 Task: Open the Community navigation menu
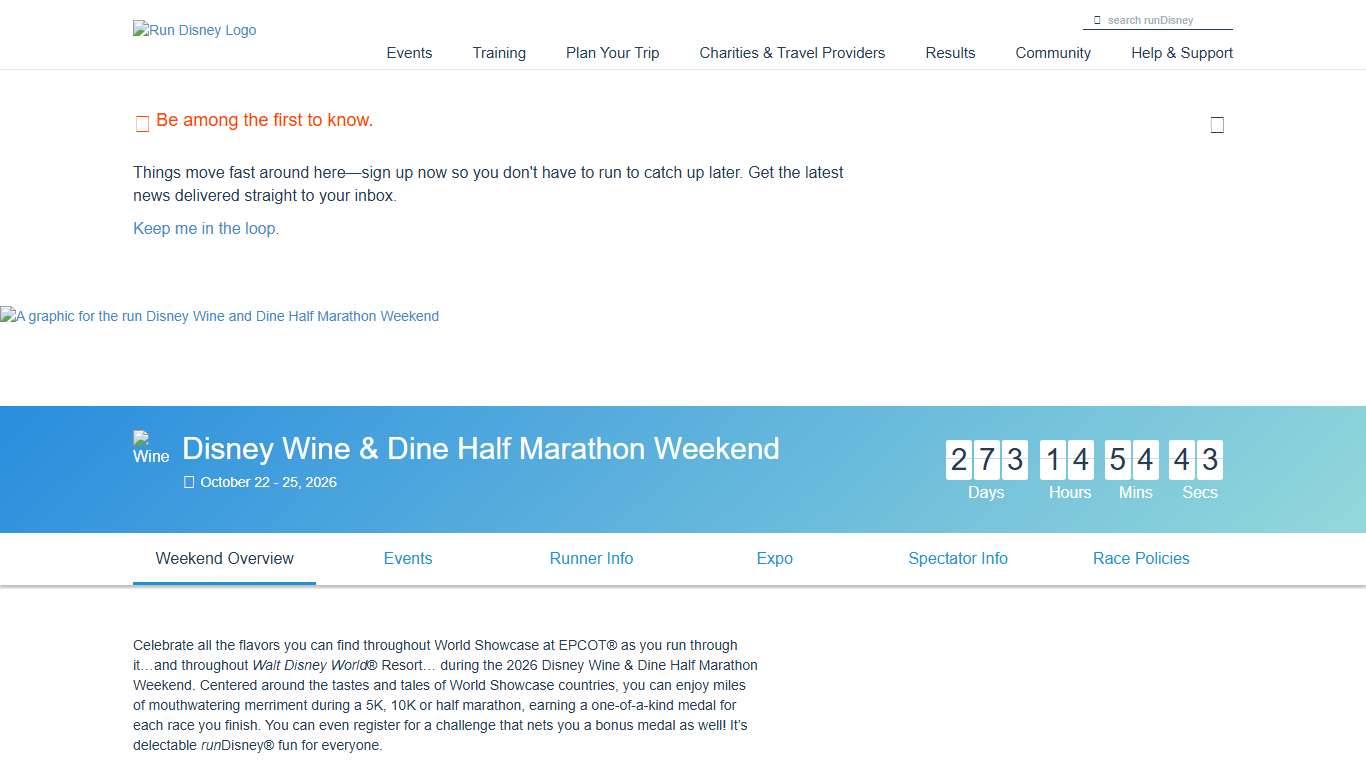pyautogui.click(x=1053, y=53)
